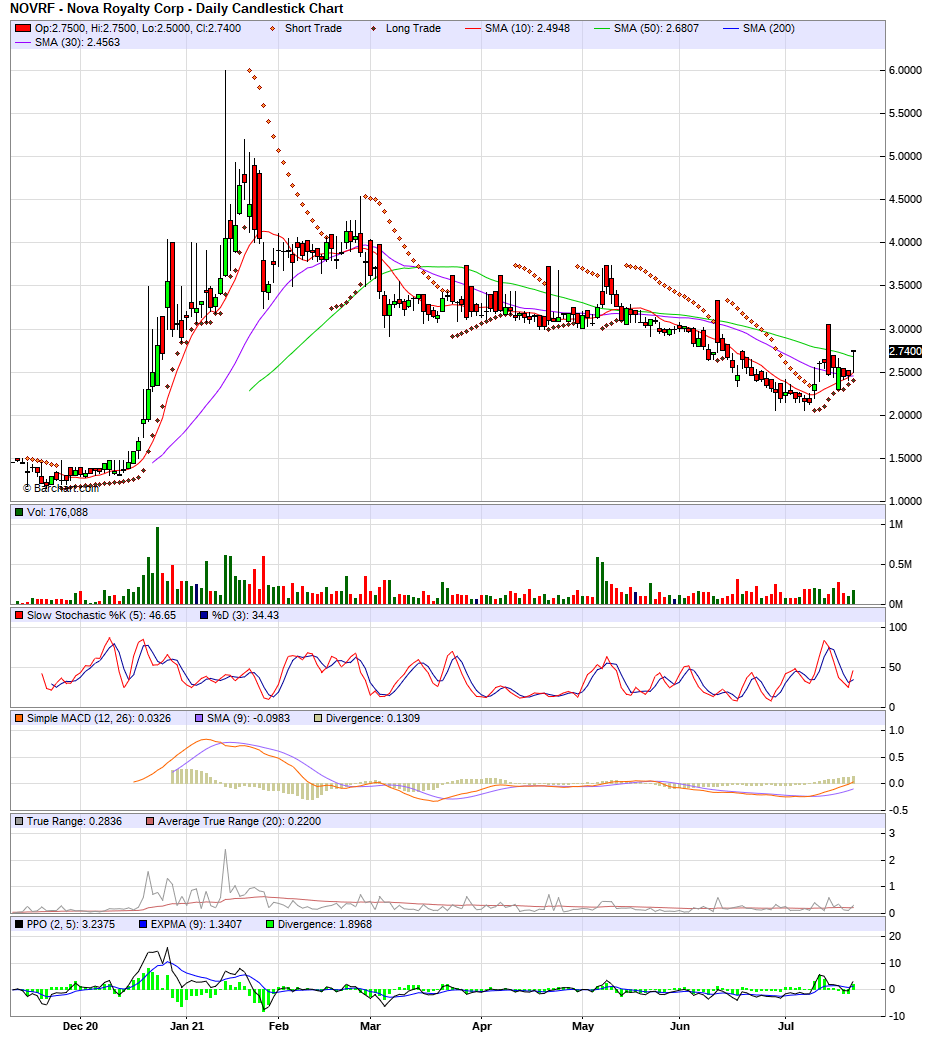This screenshot has height=1057, width=930.
Task: Select the red OHLC legend swatch
Action: click(23, 28)
